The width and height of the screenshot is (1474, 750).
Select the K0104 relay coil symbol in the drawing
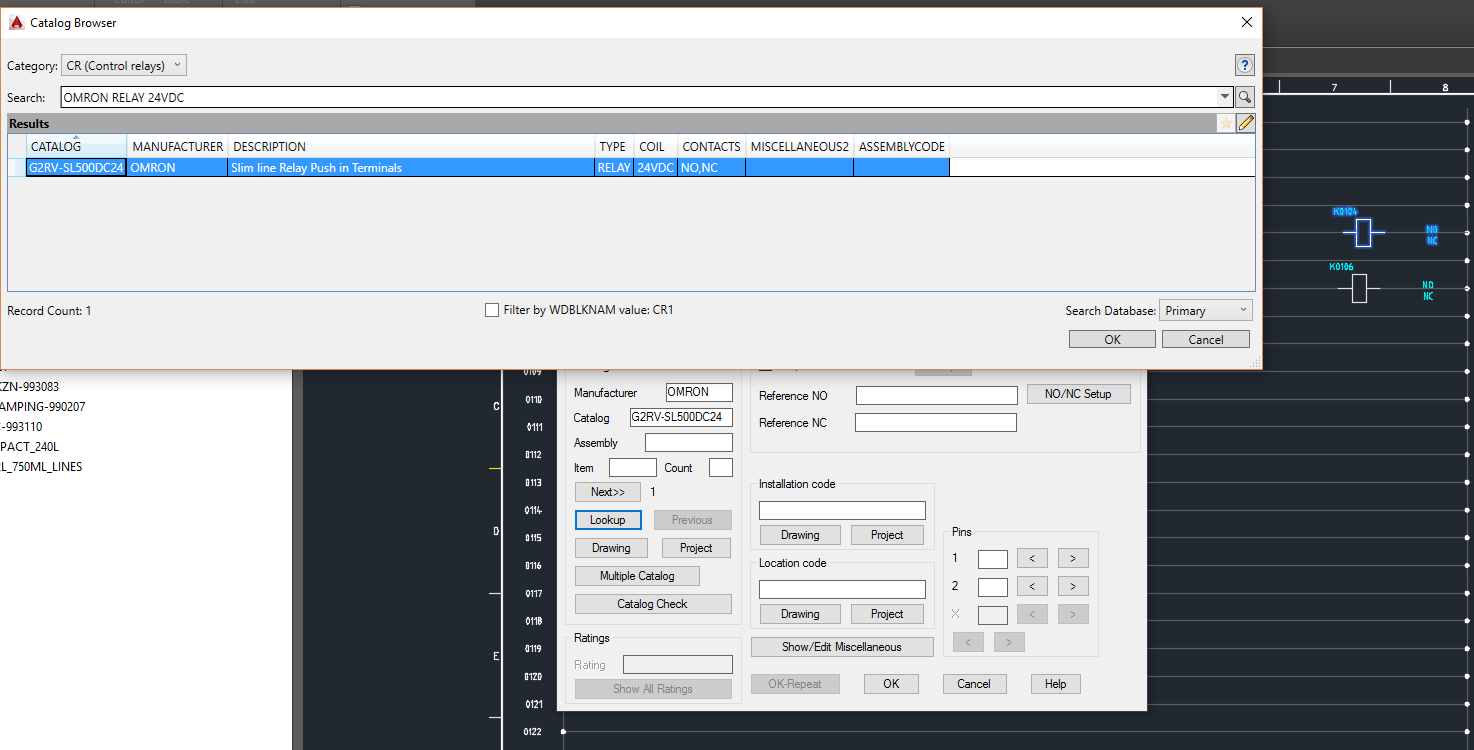1362,232
